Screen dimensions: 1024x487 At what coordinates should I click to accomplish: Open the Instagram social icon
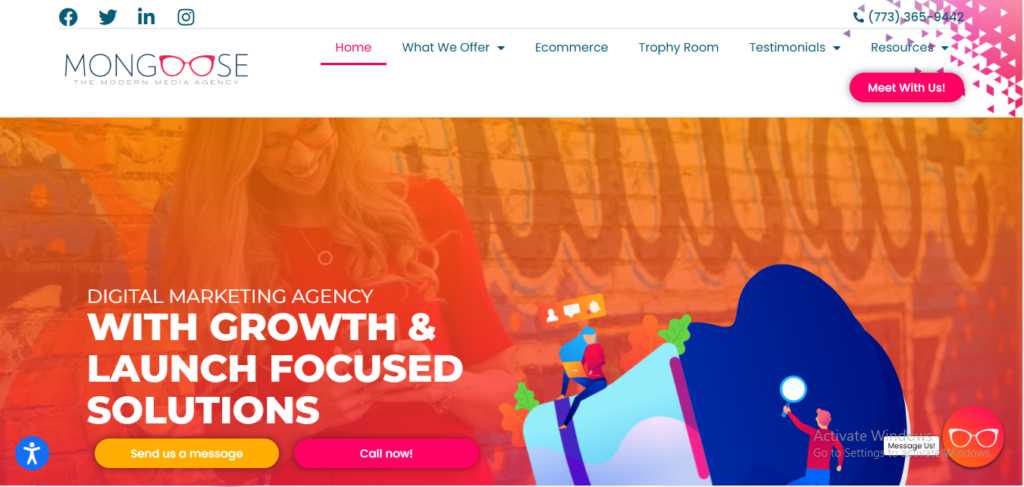[186, 17]
